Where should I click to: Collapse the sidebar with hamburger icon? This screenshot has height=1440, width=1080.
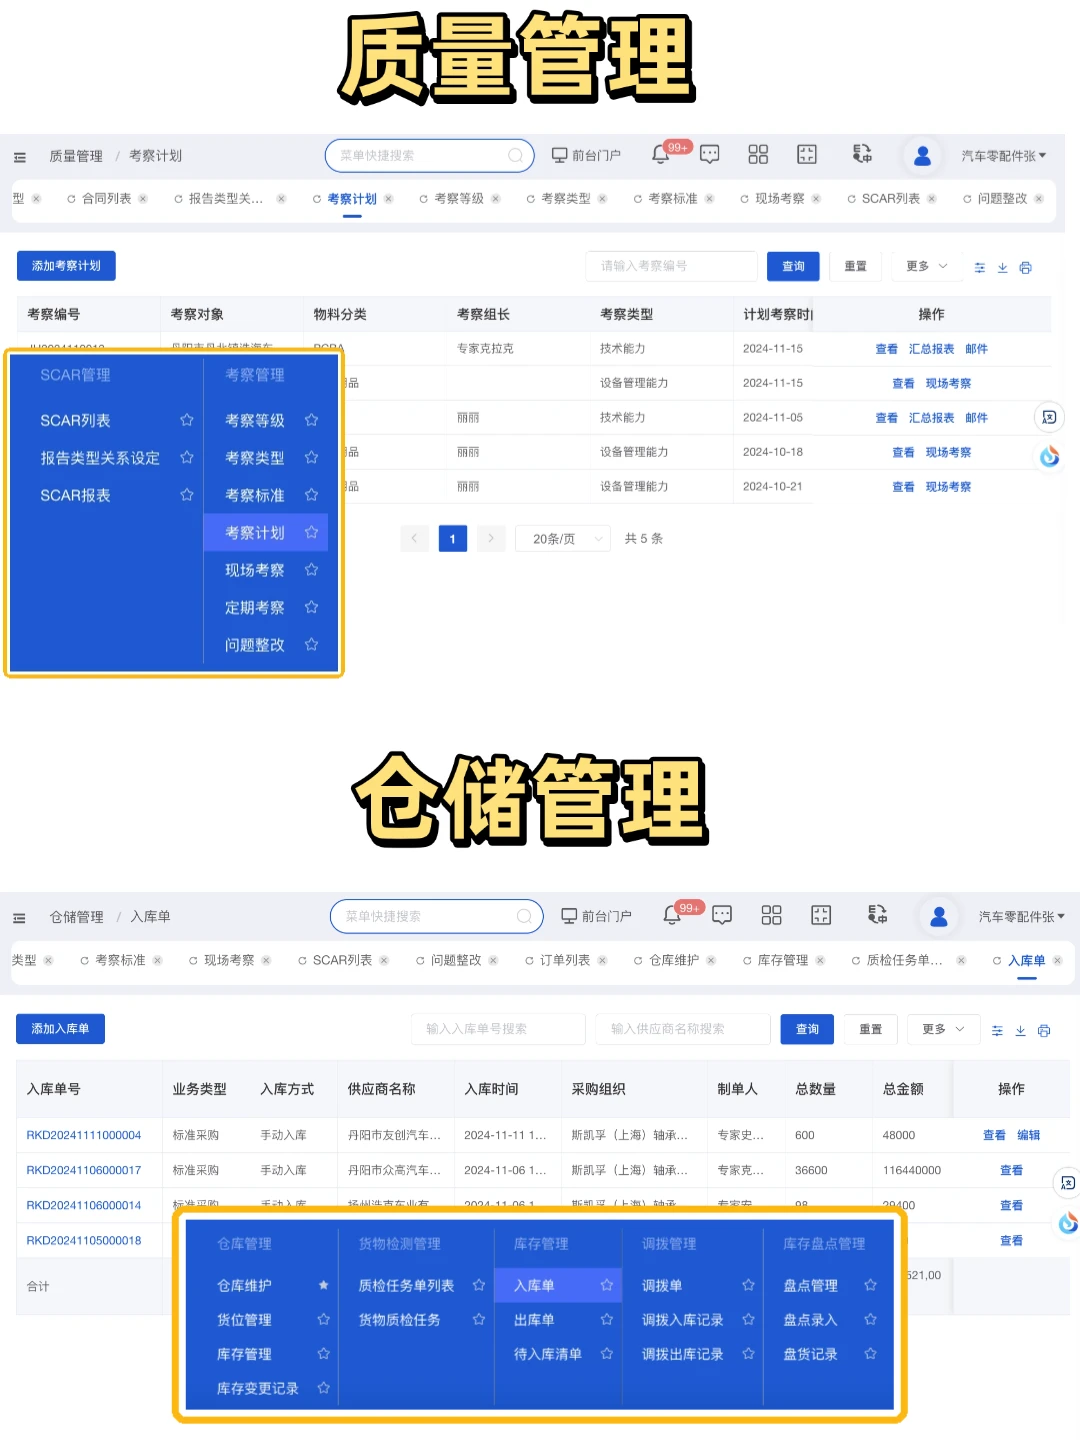tap(20, 156)
